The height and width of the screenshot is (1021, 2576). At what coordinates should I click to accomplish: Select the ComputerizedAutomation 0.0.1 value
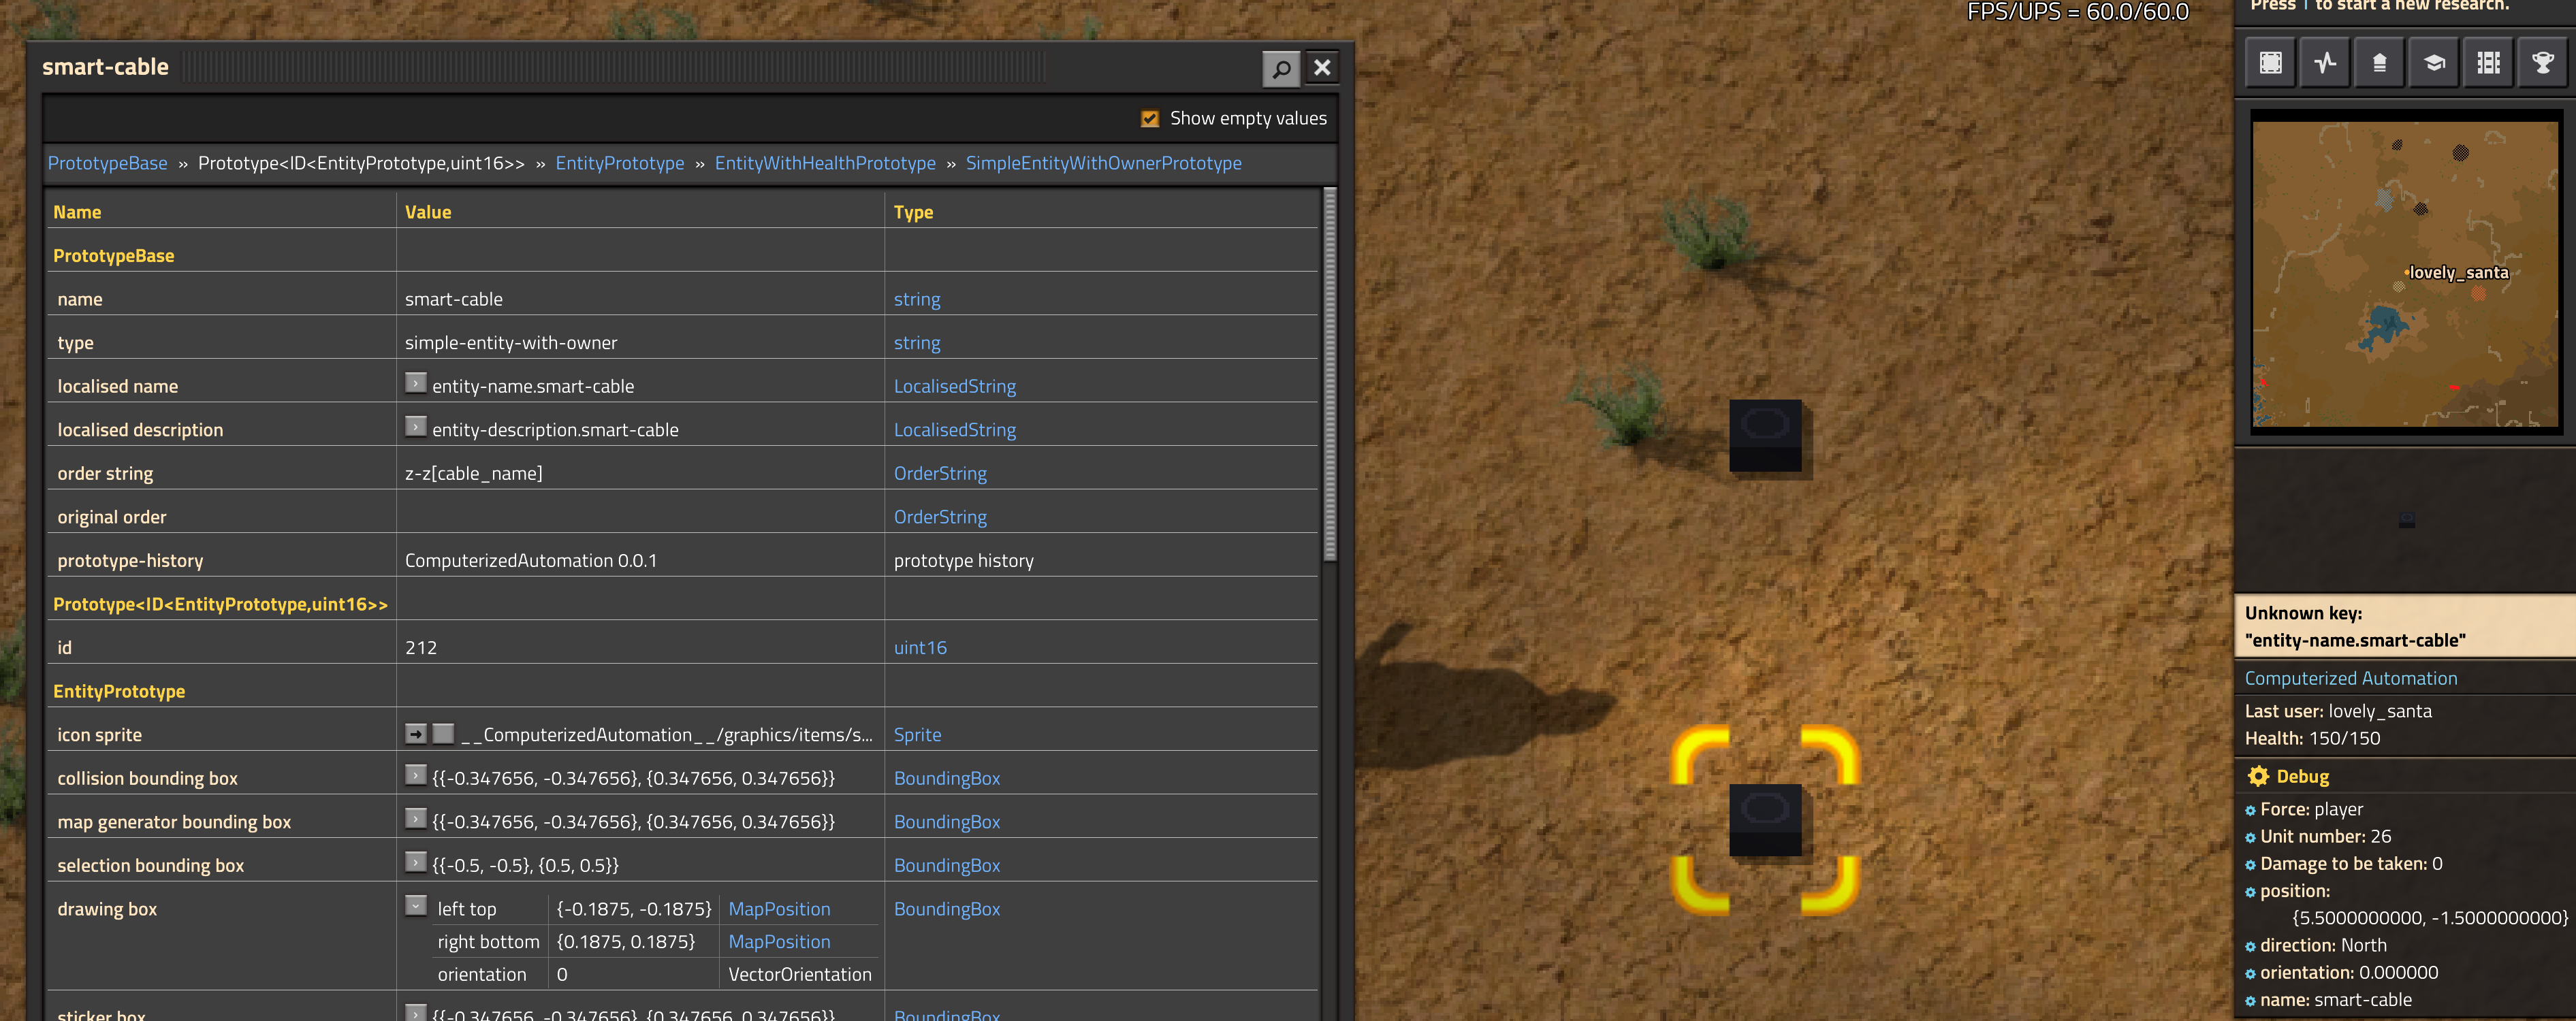pyautogui.click(x=531, y=561)
